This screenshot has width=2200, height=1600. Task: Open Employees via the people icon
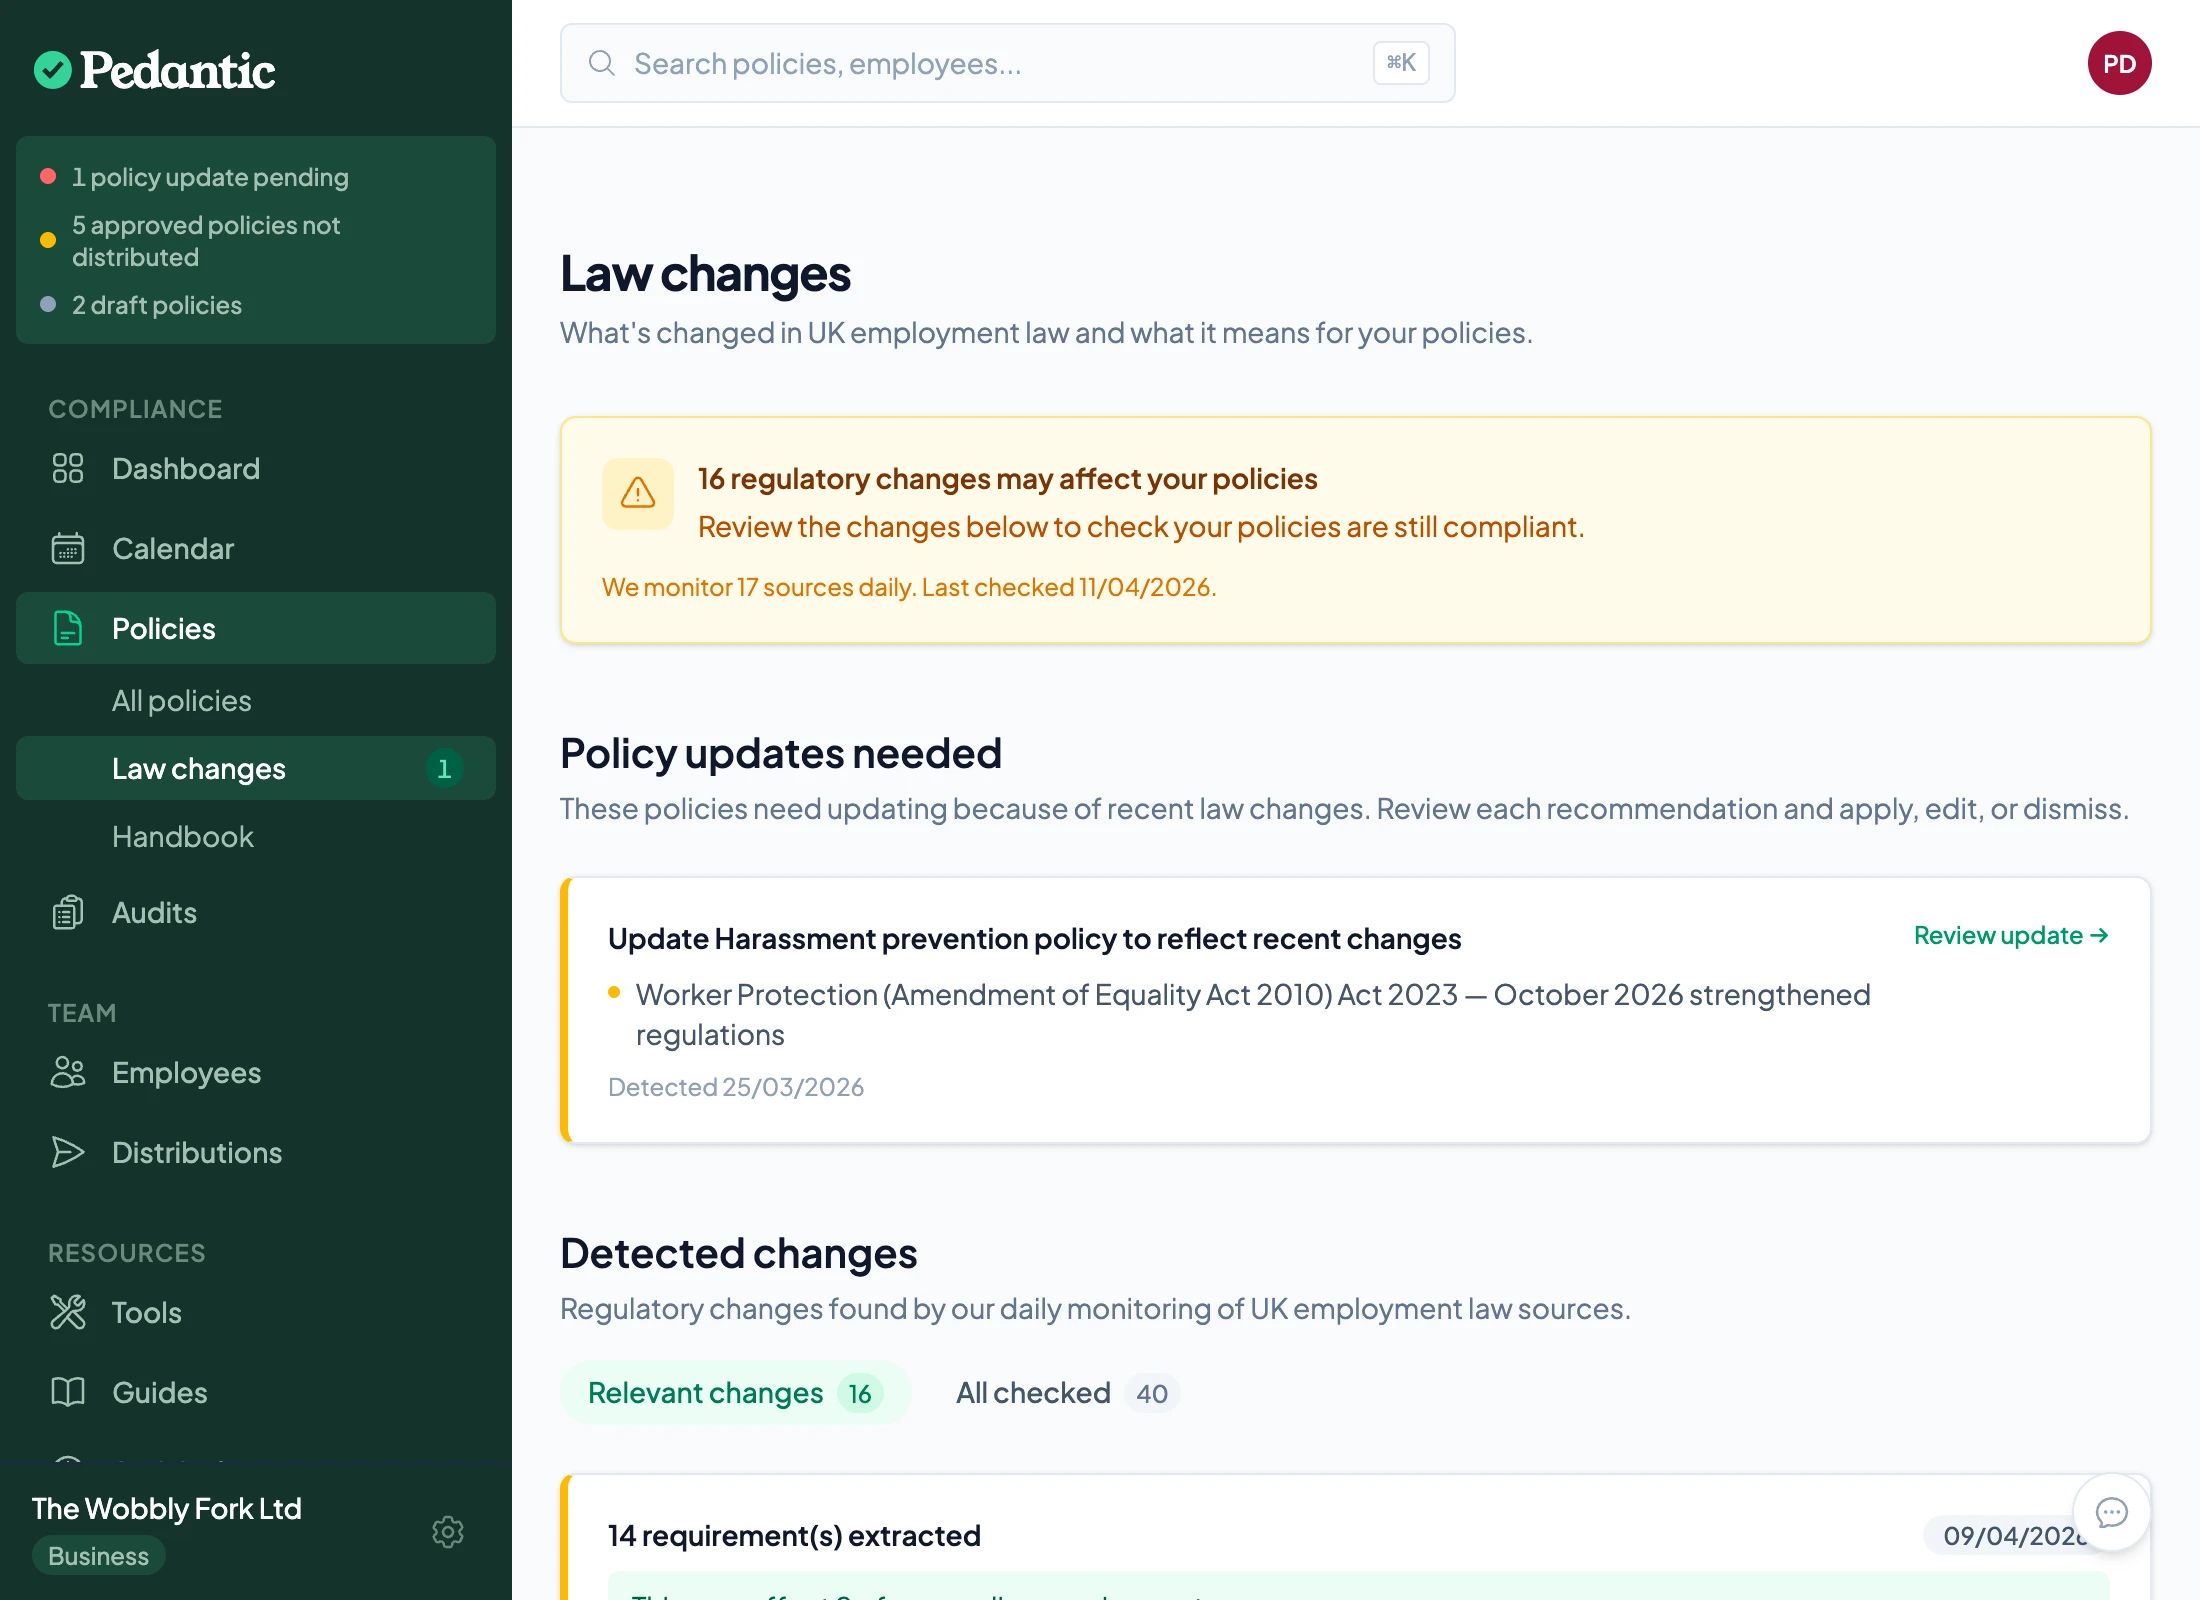click(x=67, y=1072)
